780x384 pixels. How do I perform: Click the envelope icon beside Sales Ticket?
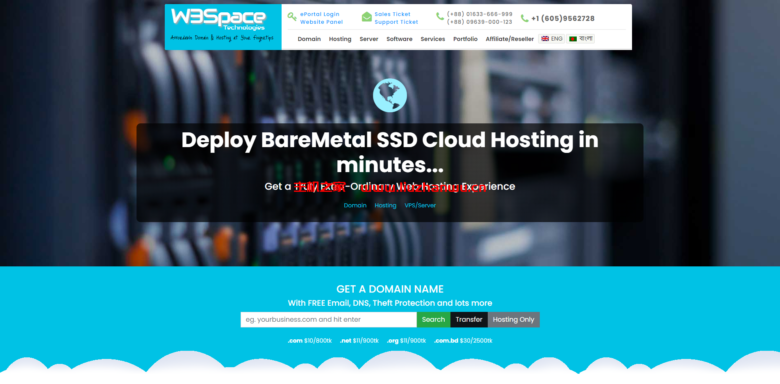point(367,17)
